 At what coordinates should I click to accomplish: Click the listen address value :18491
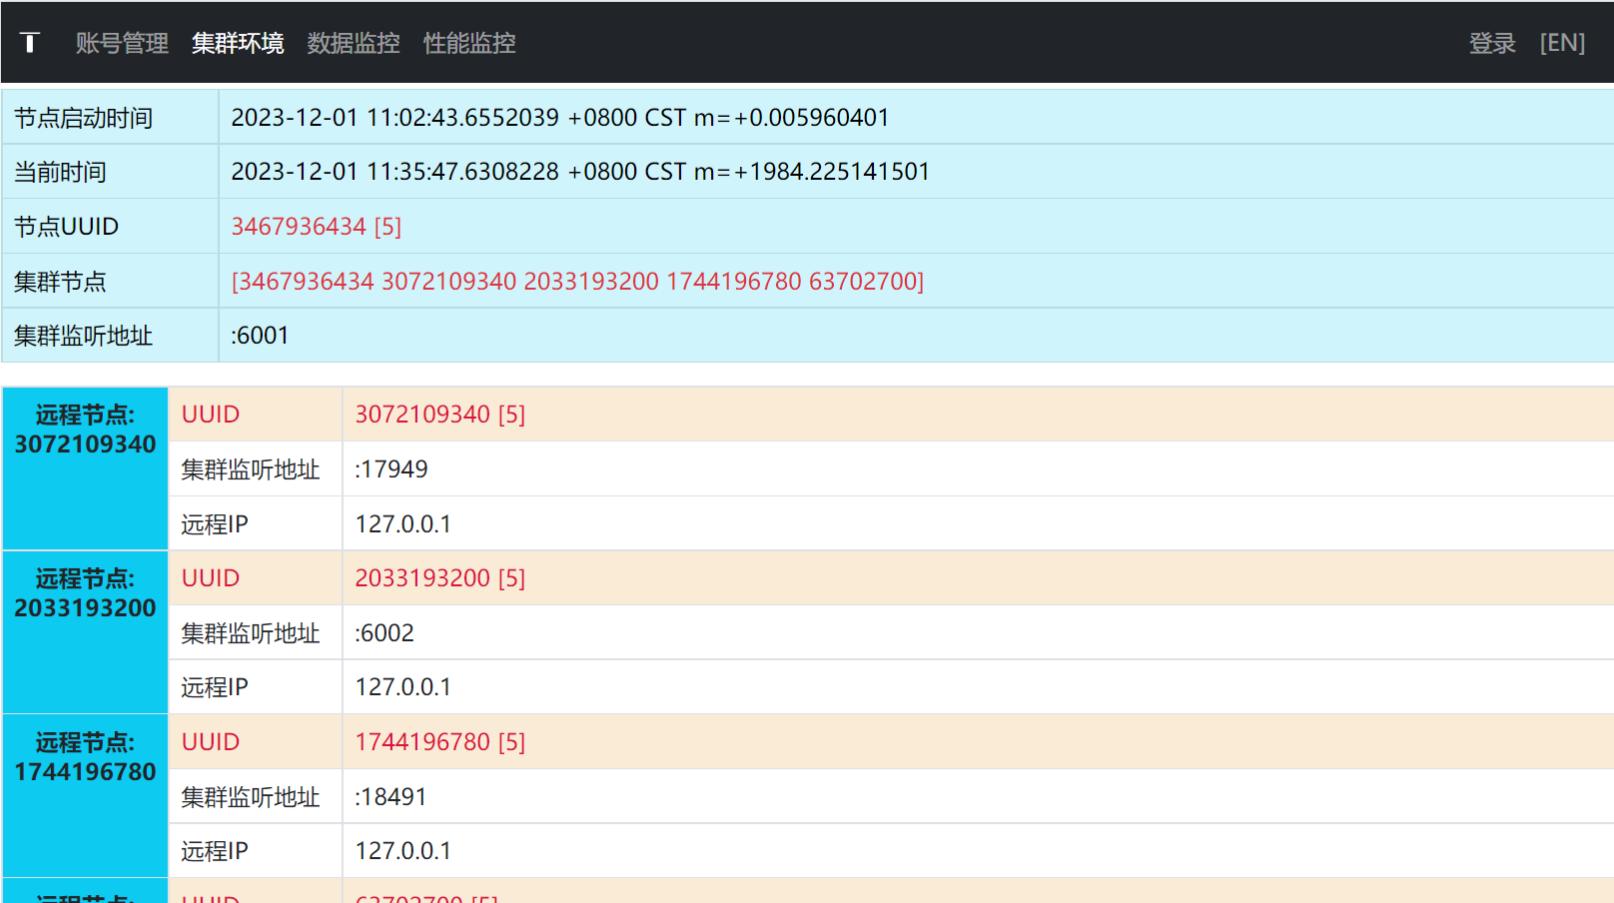(x=390, y=797)
